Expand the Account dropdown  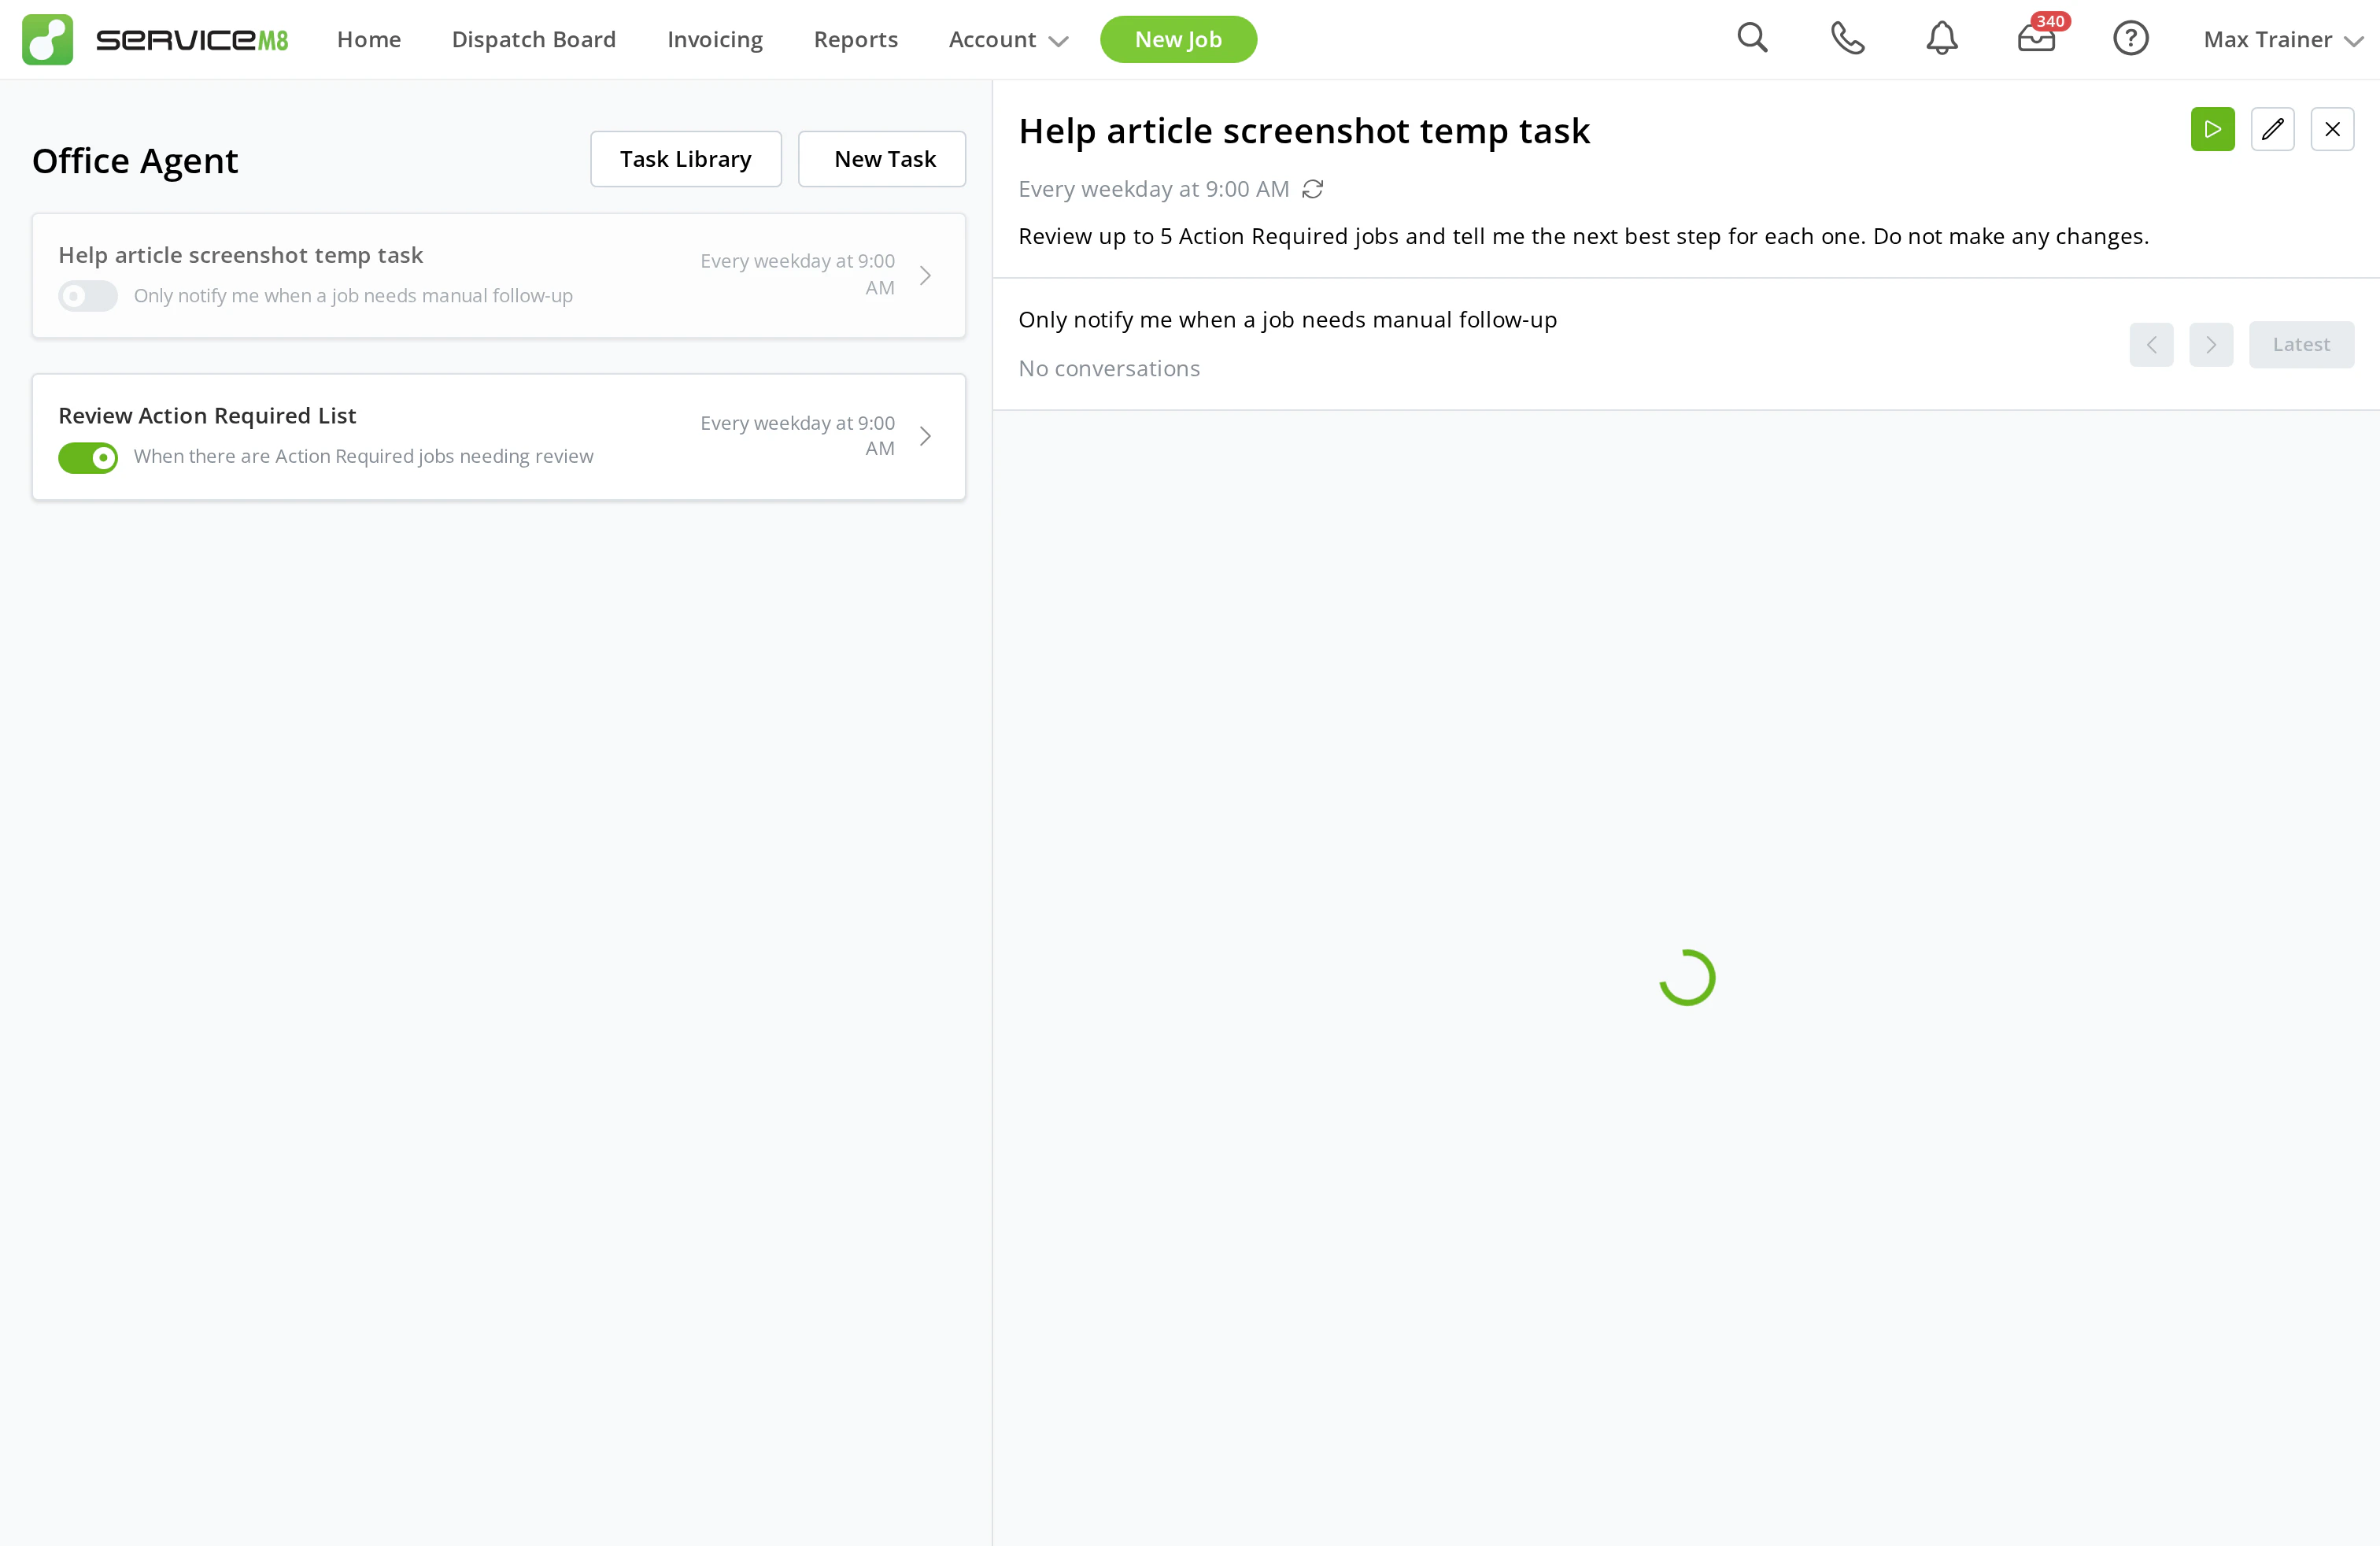coord(1007,40)
